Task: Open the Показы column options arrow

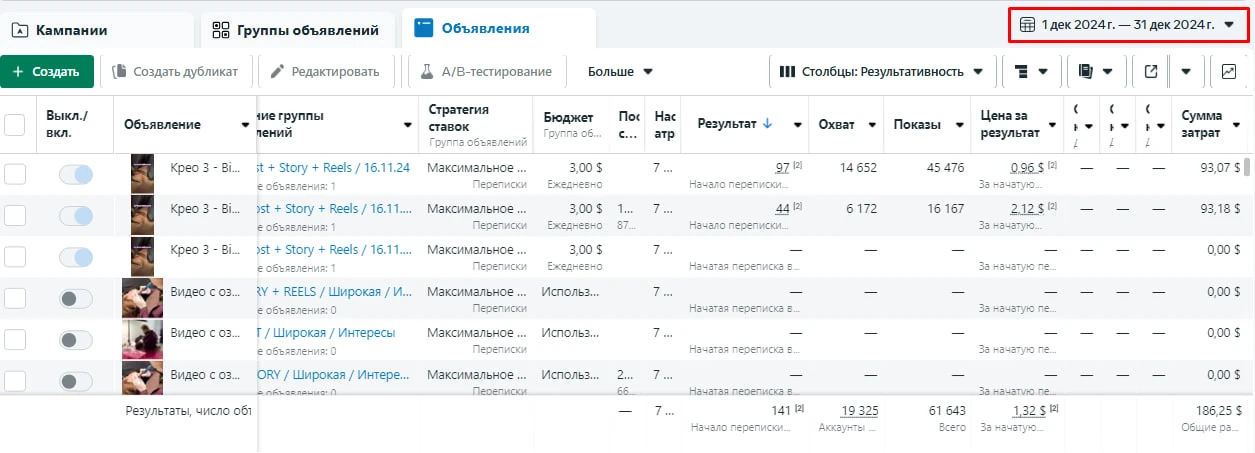Action: (x=959, y=125)
